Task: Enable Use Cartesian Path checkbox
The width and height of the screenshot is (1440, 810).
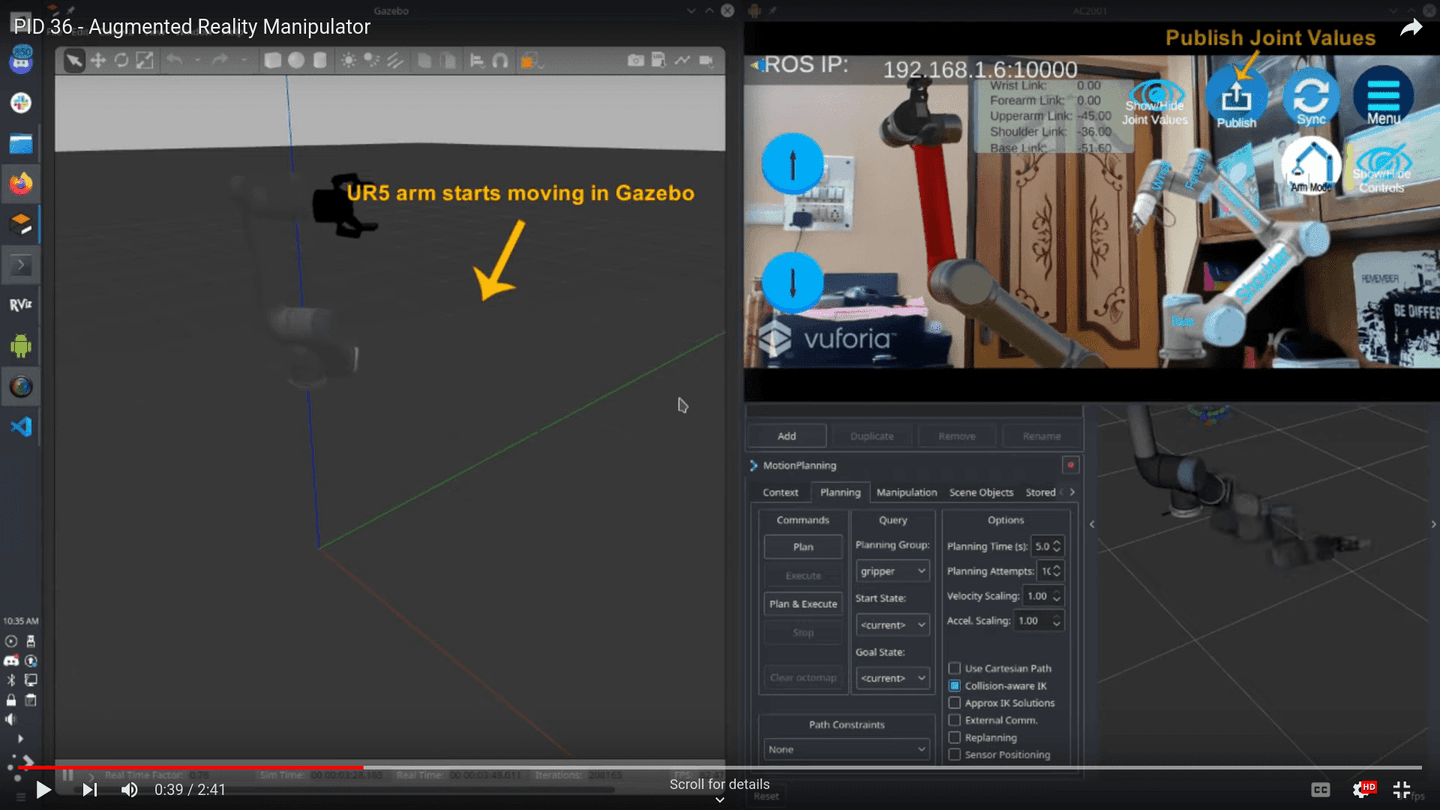Action: pyautogui.click(x=954, y=668)
